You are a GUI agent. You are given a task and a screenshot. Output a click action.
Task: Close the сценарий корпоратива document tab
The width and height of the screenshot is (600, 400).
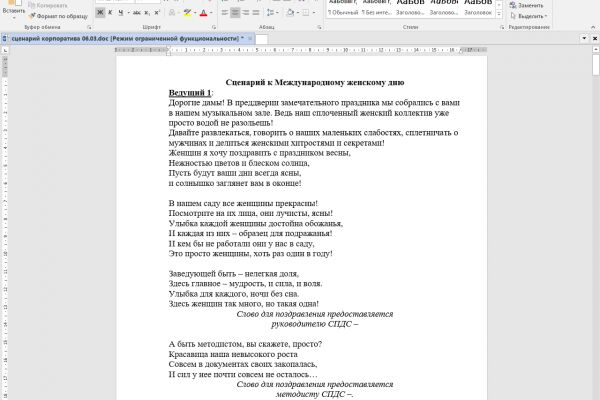(x=250, y=39)
